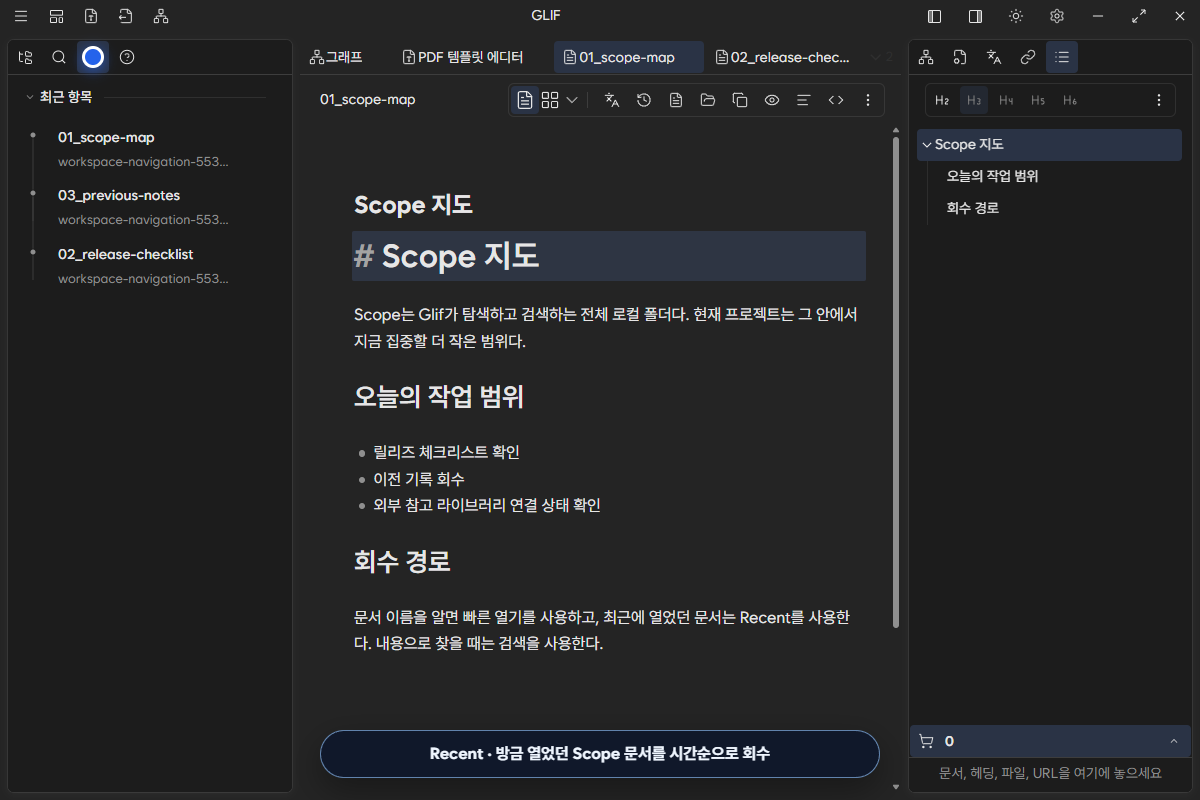Screen dimensions: 1200x800
Task: Click the copy icon in editor toolbar
Action: pyautogui.click(x=740, y=100)
